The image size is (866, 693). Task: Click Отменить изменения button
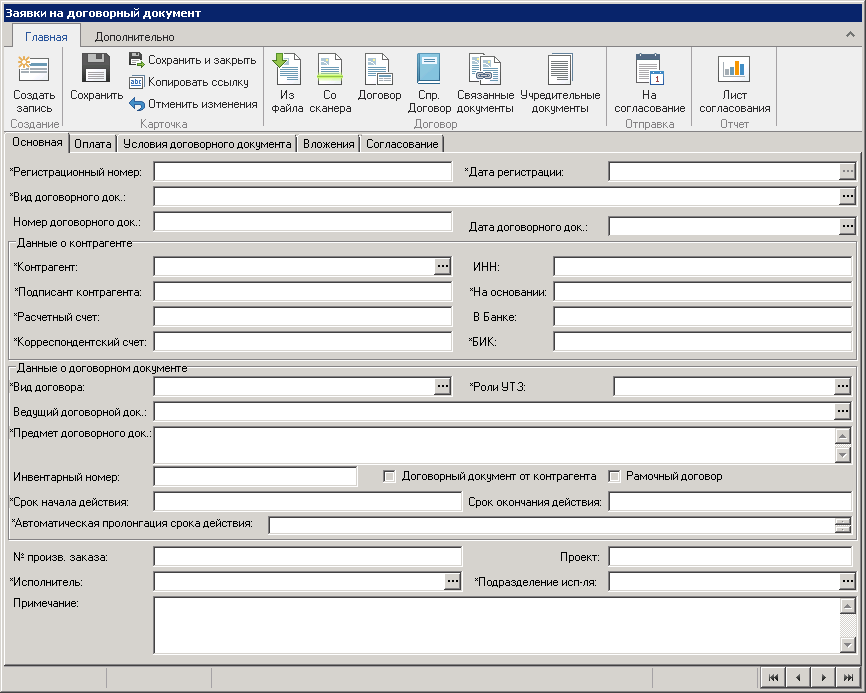[x=192, y=104]
